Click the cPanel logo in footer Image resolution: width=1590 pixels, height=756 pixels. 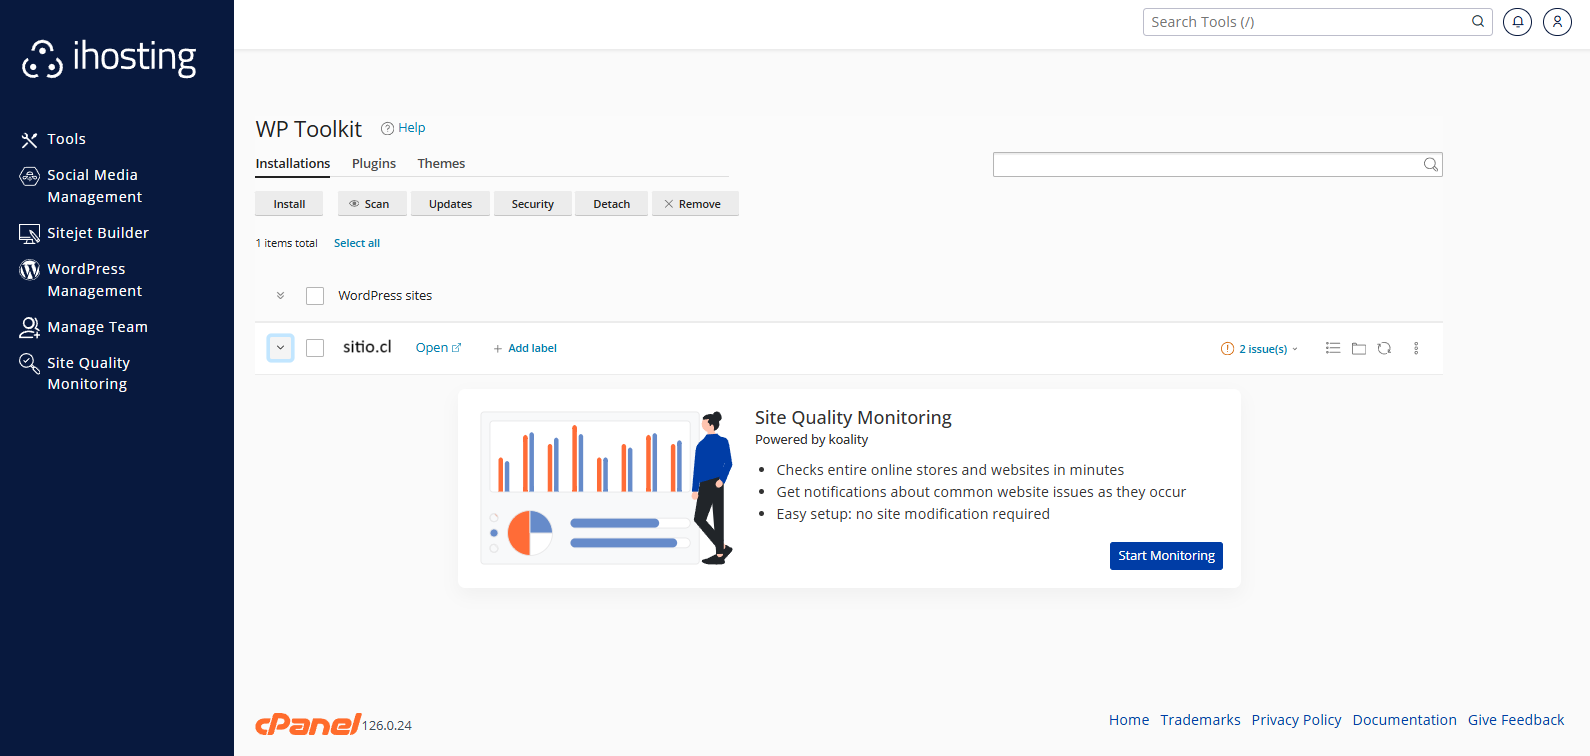tap(308, 724)
